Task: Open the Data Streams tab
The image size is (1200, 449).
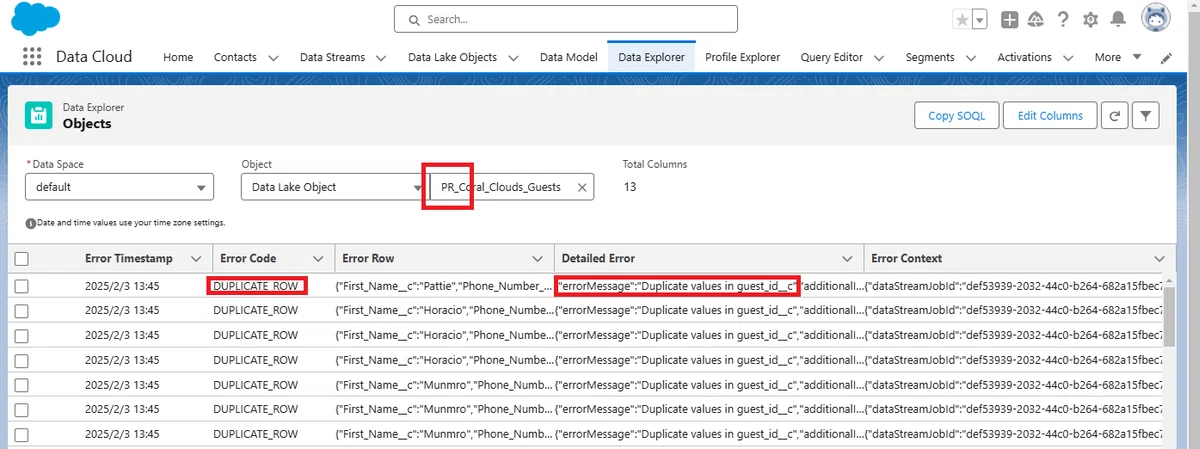Action: (x=332, y=57)
